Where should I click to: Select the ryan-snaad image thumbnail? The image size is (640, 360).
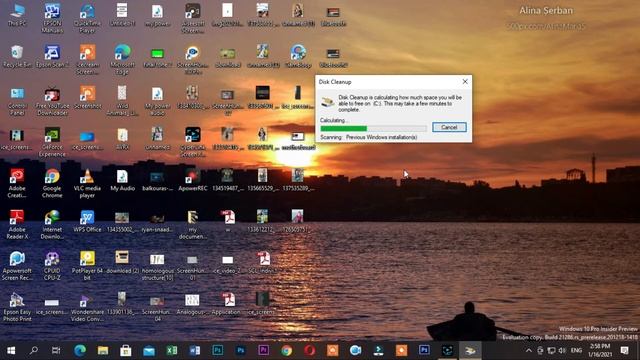(158, 222)
